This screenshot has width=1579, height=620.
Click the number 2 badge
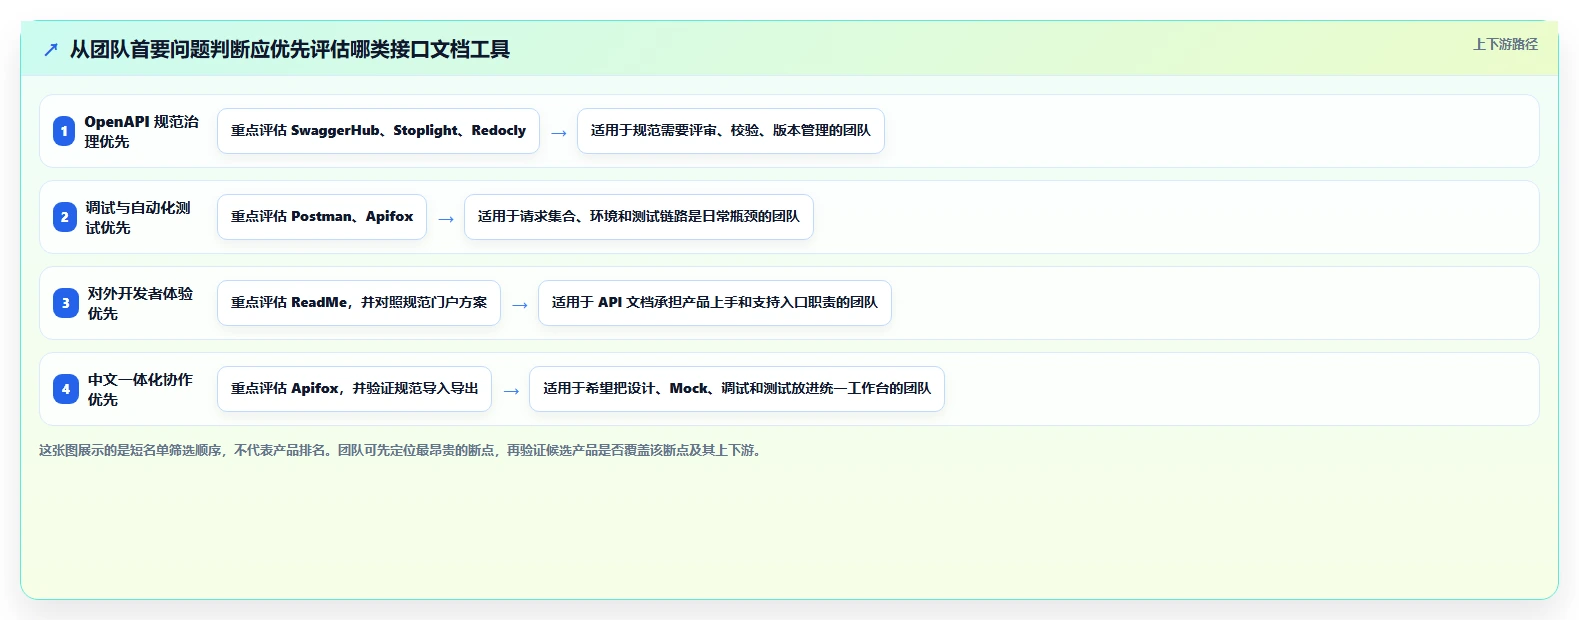[65, 217]
